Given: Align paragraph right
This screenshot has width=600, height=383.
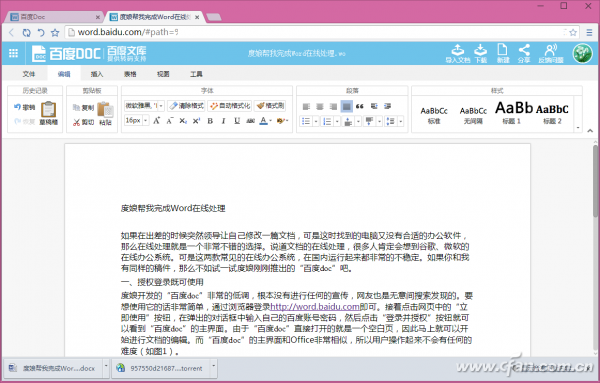Looking at the screenshot, I should pos(333,106).
